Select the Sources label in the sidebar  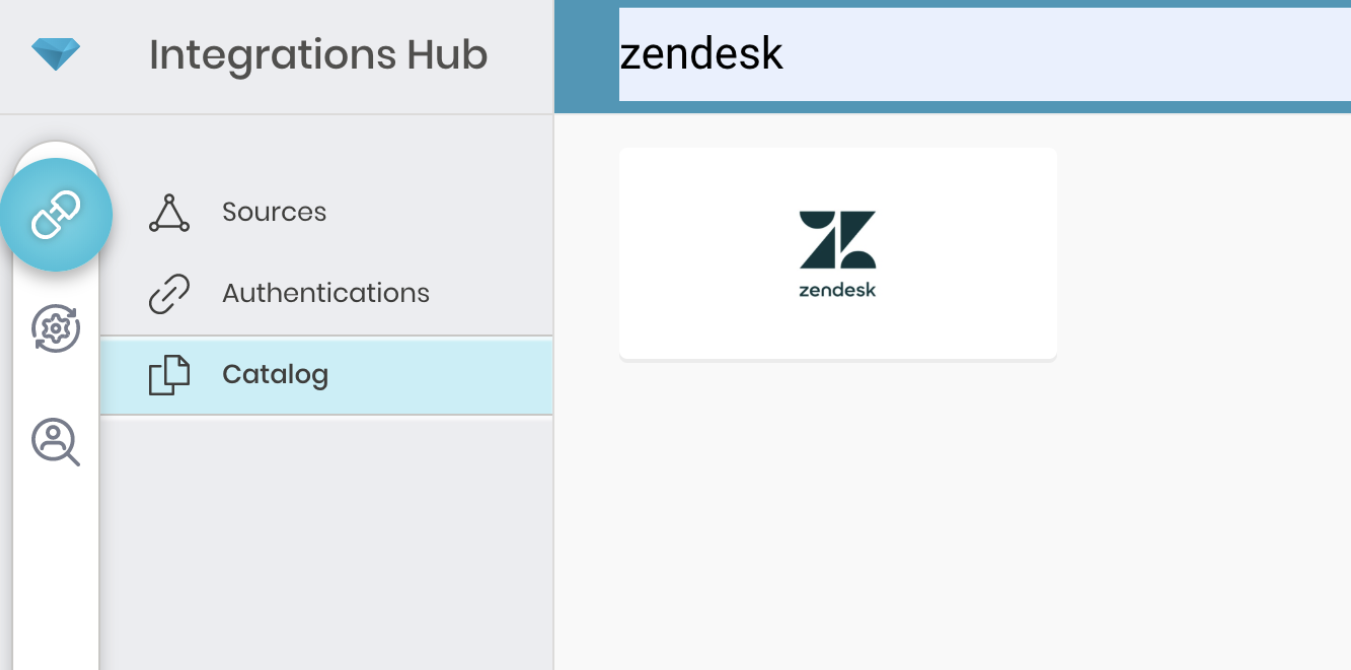(x=274, y=212)
